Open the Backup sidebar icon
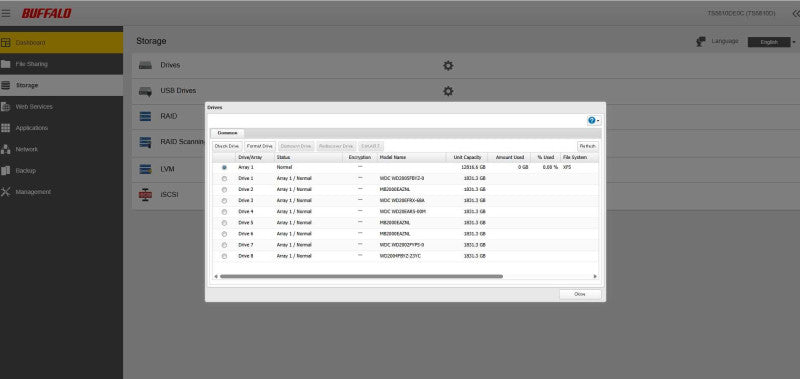The width and height of the screenshot is (800, 379). 6,171
